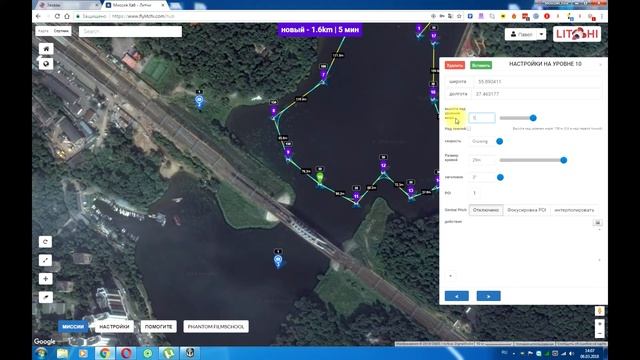Screen dimensions: 640x360
Task: Open the PHANTOM FILMSCHOOL link
Action: [216, 327]
